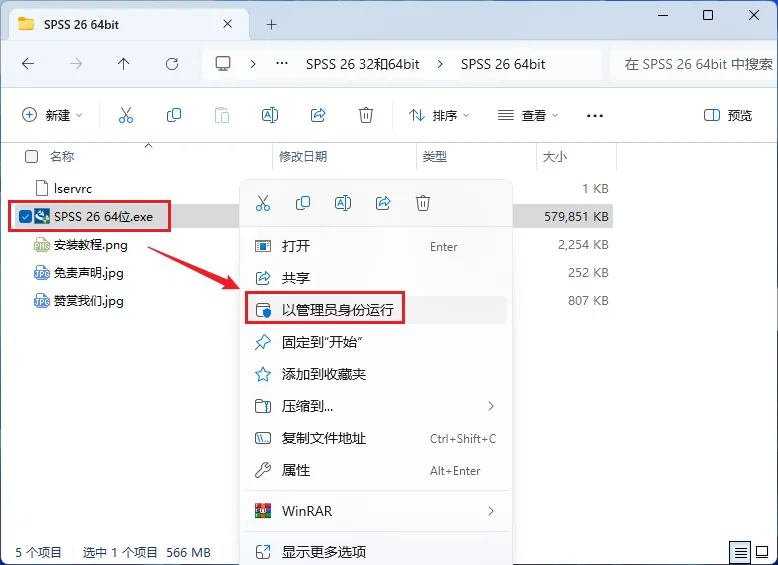Click the chevron after SPSS 26 32和64bit
The width and height of the screenshot is (778, 565).
[x=440, y=64]
